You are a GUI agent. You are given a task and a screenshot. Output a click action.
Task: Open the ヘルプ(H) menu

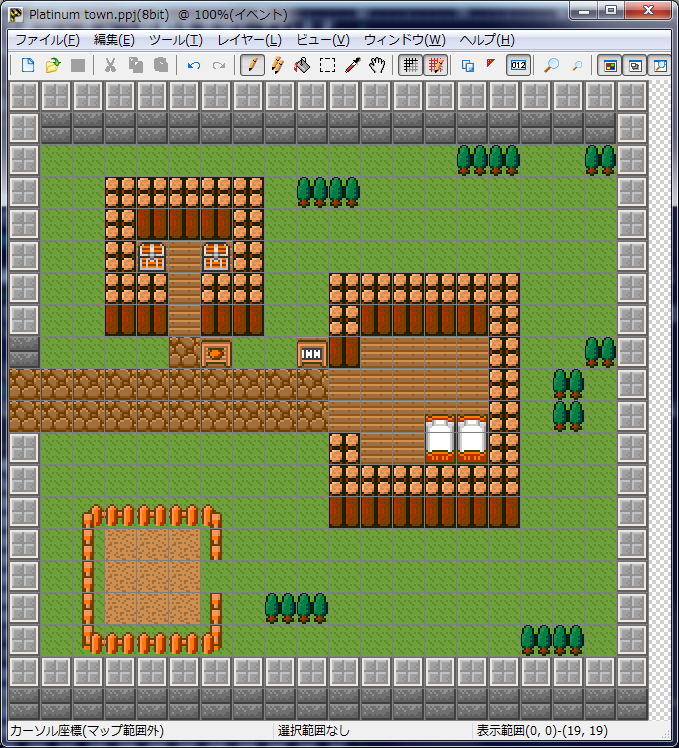[x=487, y=40]
